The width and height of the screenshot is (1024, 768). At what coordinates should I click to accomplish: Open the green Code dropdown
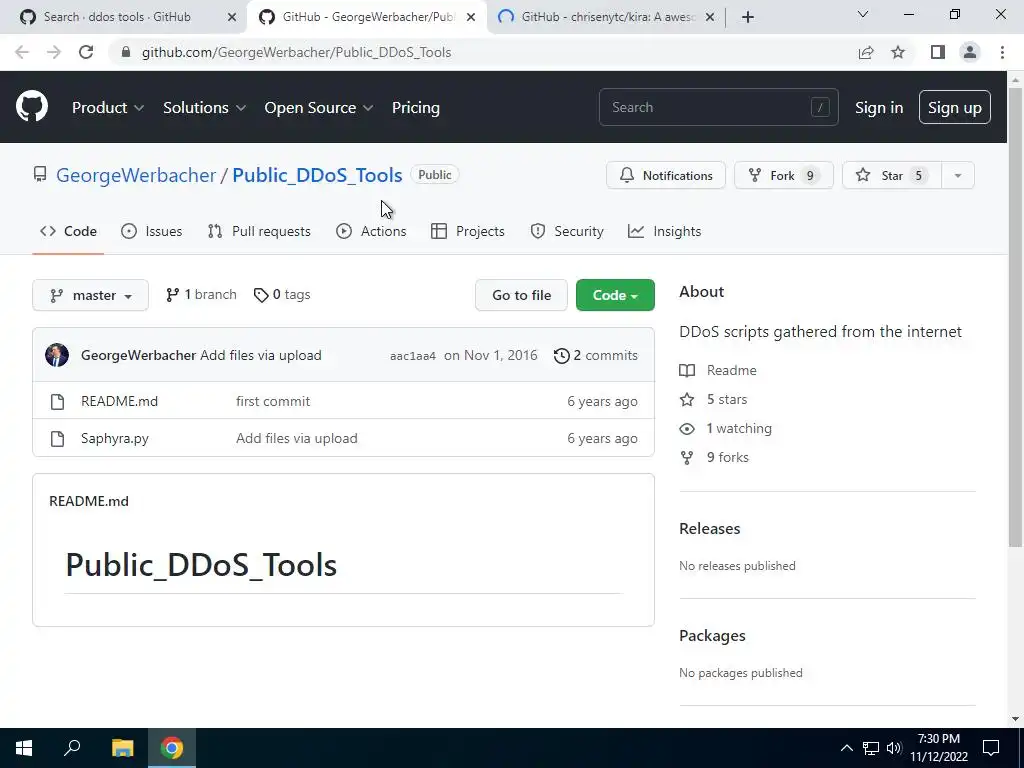[615, 295]
